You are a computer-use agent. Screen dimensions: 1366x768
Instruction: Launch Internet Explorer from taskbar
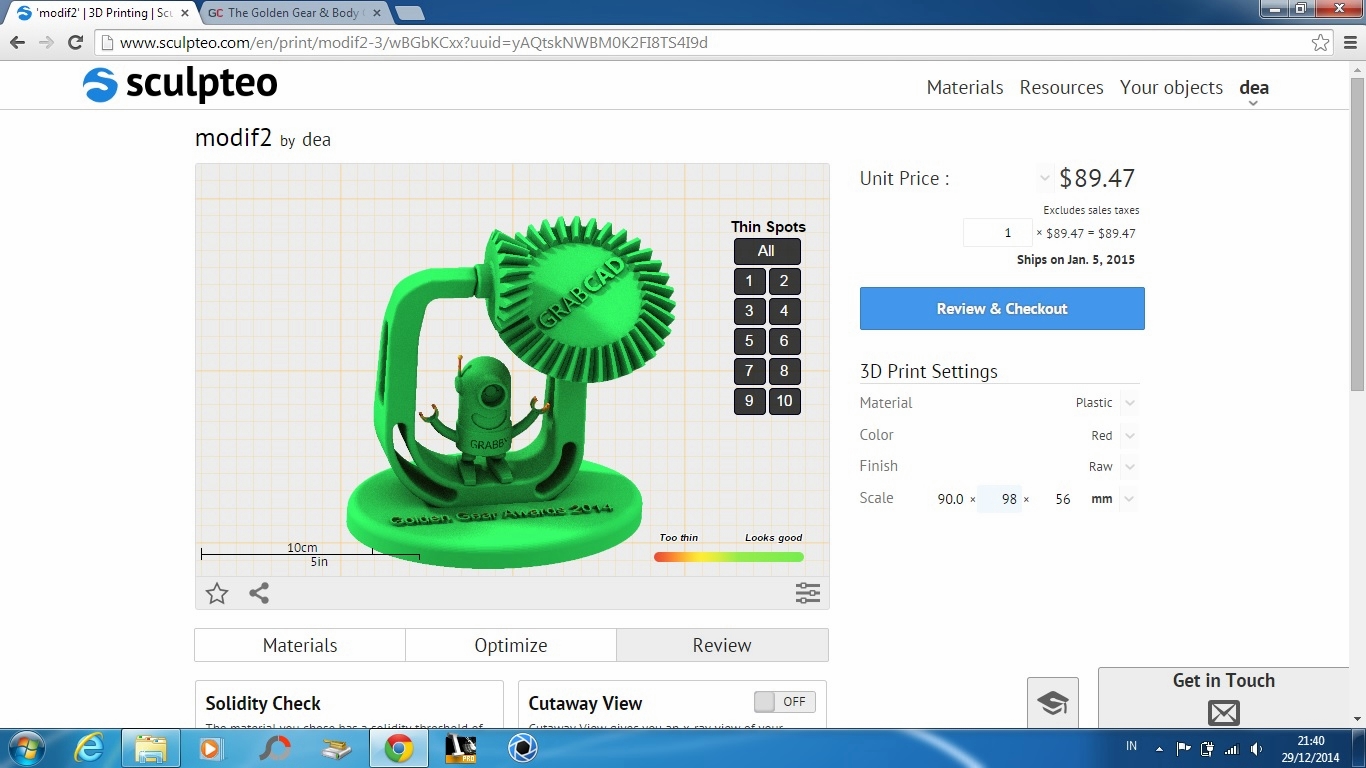click(89, 748)
